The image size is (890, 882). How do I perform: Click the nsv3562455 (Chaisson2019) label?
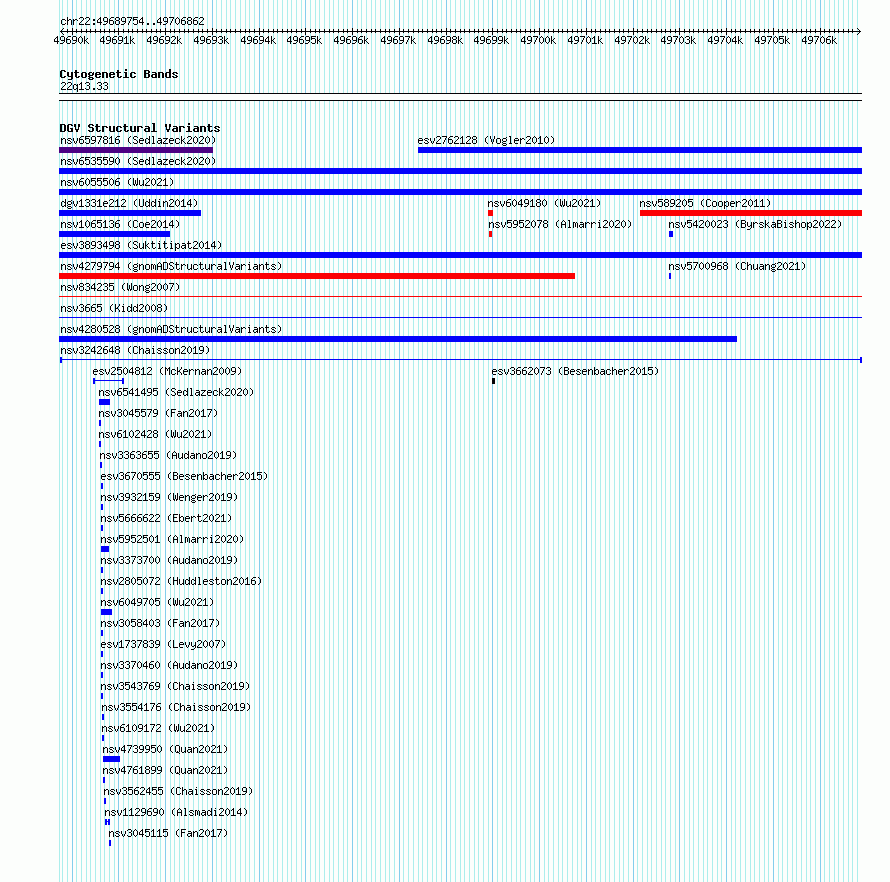pyautogui.click(x=178, y=791)
